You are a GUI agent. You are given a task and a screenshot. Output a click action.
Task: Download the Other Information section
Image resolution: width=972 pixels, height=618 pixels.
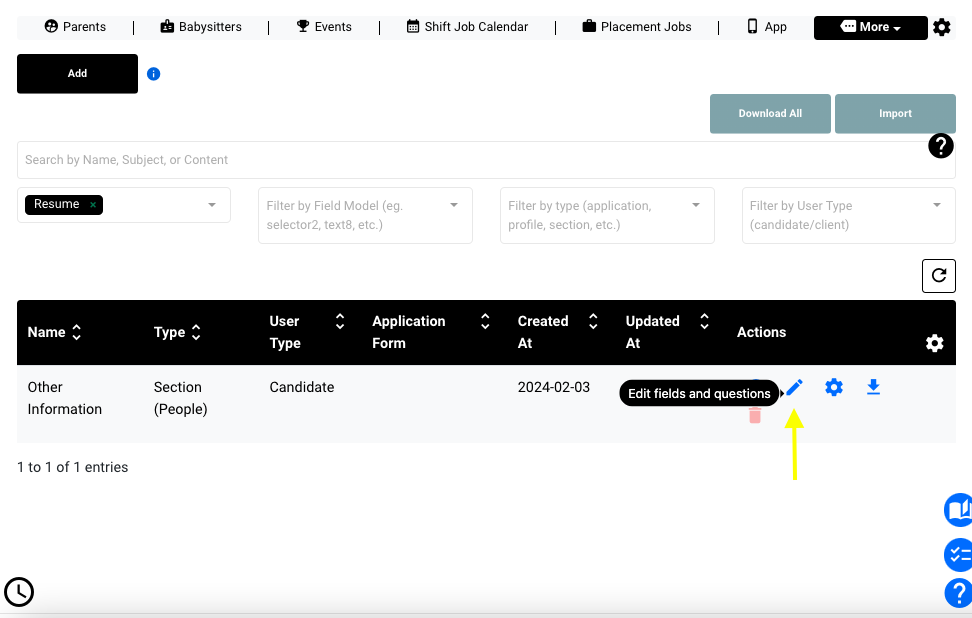coord(873,387)
